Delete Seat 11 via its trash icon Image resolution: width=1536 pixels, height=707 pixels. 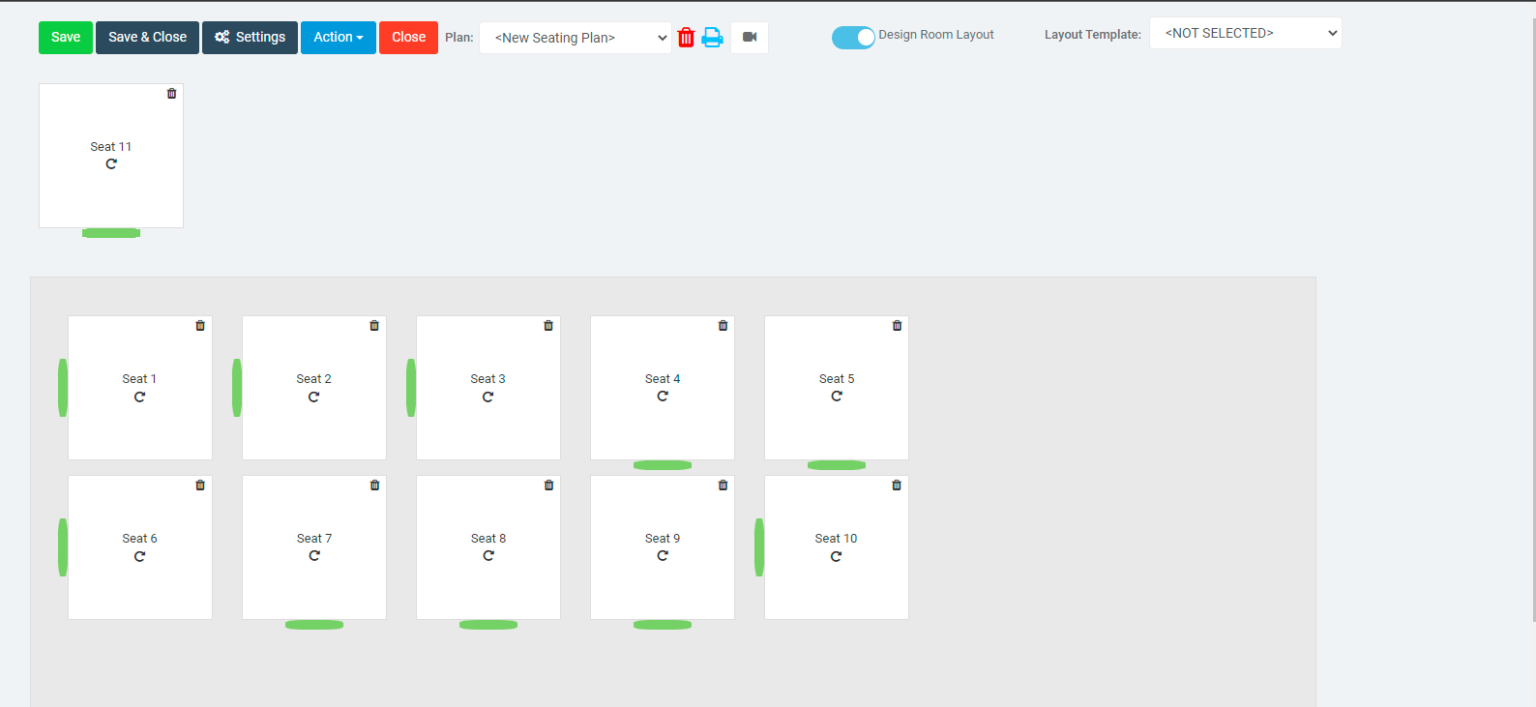pyautogui.click(x=171, y=93)
